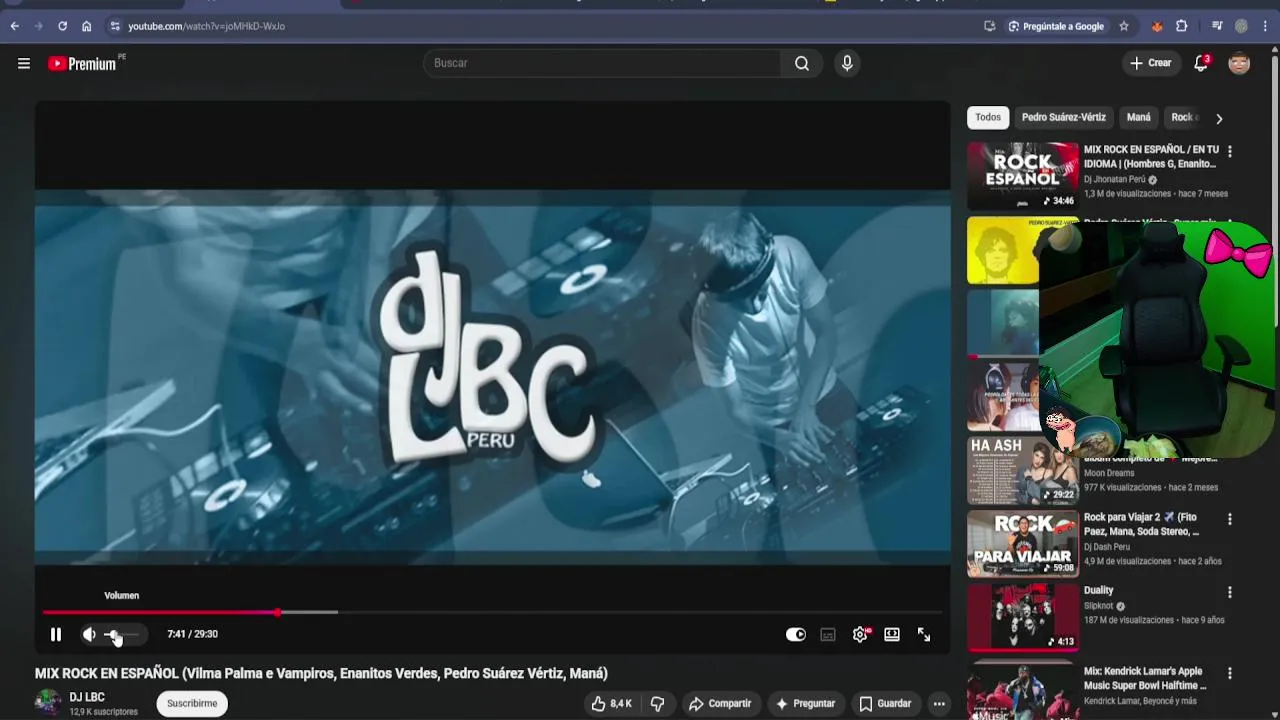Click the search magnifier button

click(802, 63)
